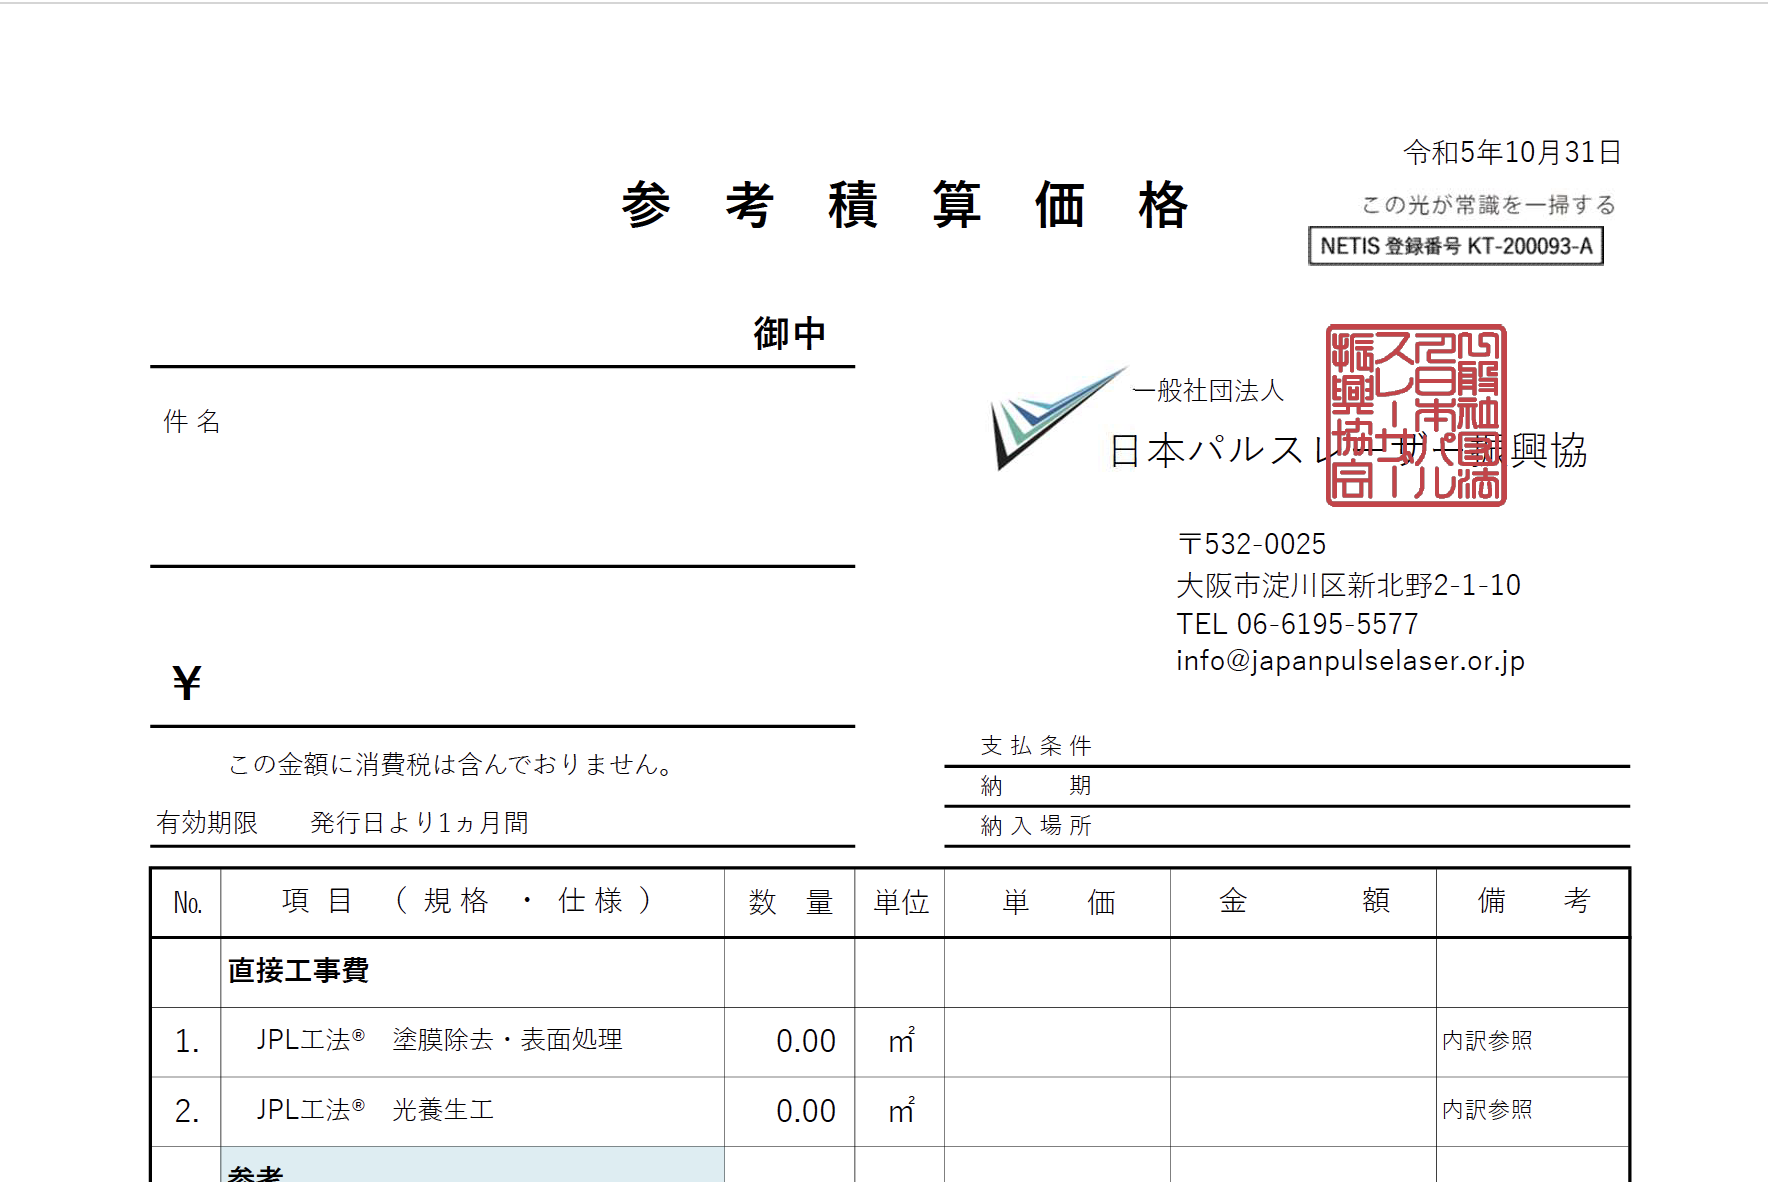Select the NETIS 登録番号 KT-200093-A box
The width and height of the screenshot is (1768, 1182).
[1455, 246]
